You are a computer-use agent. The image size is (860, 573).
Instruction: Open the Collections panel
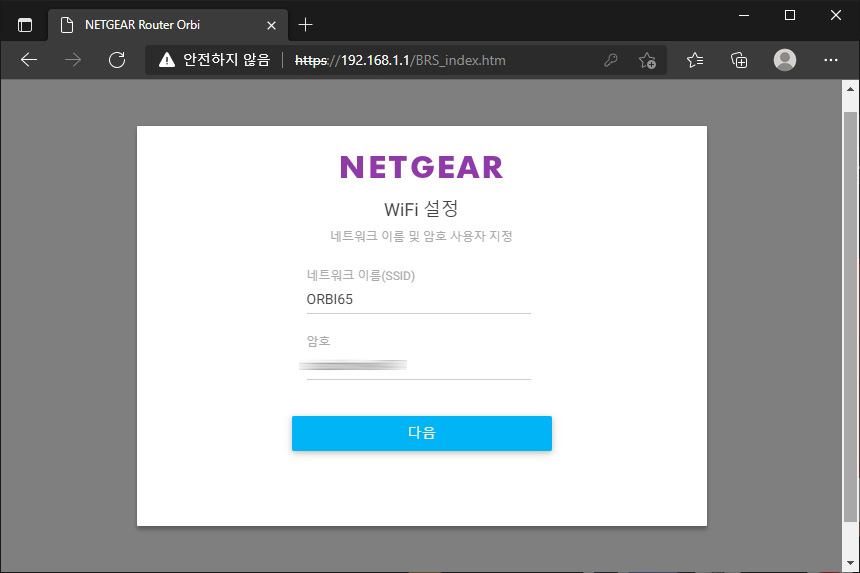[x=739, y=60]
